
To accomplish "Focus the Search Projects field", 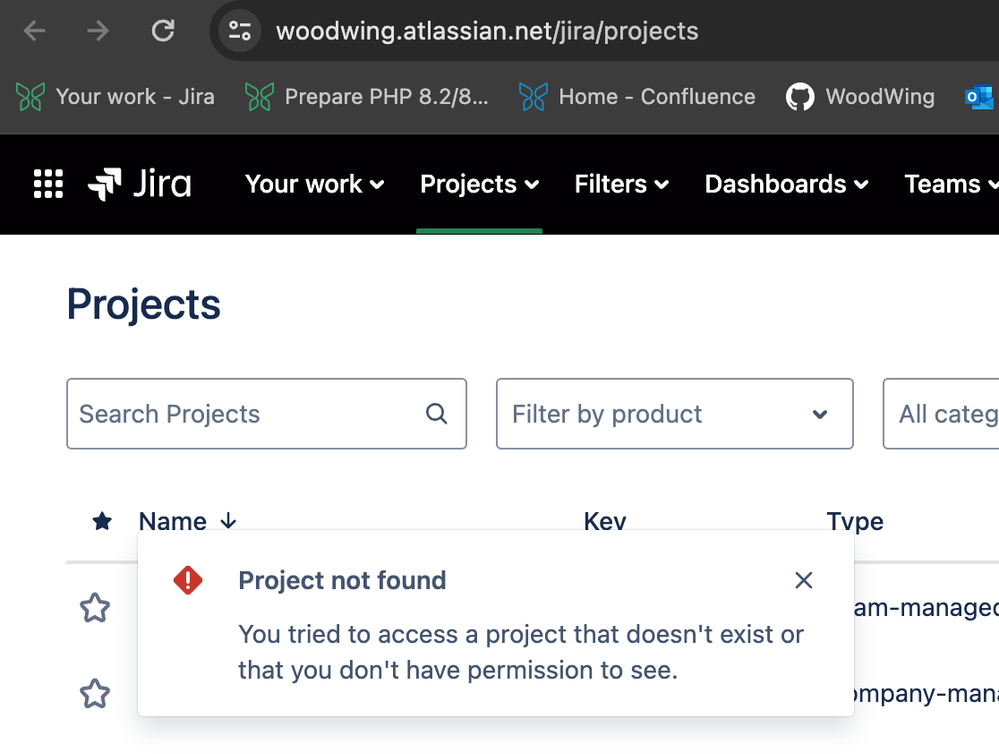I will click(266, 414).
